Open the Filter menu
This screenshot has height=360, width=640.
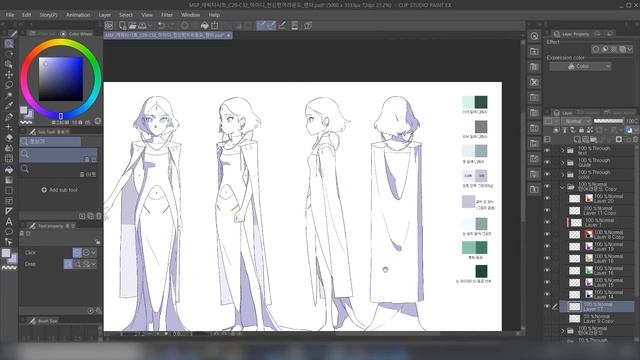point(167,15)
